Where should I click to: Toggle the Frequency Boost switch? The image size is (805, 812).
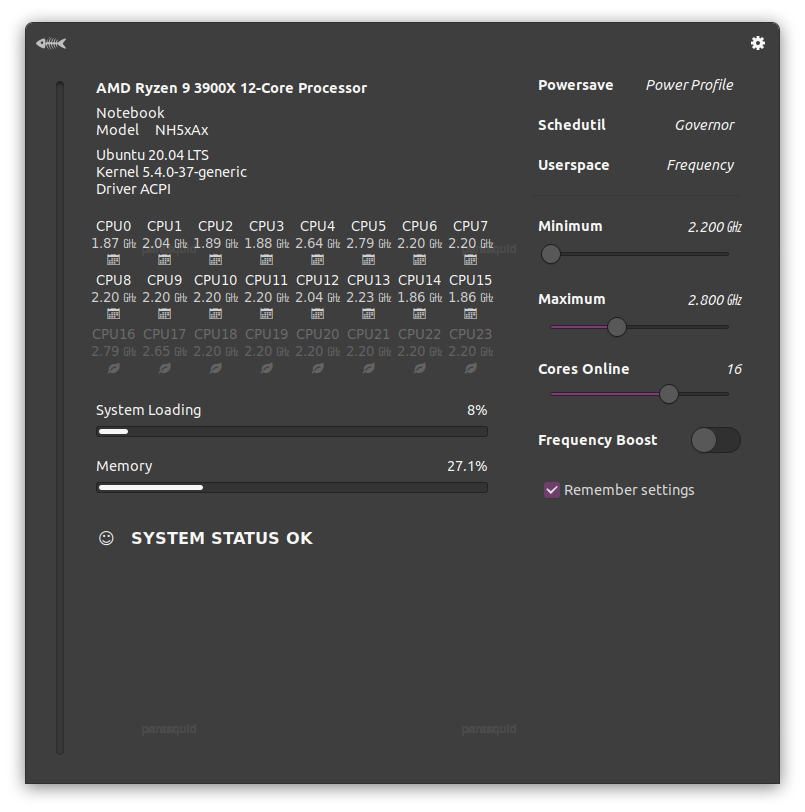(x=715, y=440)
